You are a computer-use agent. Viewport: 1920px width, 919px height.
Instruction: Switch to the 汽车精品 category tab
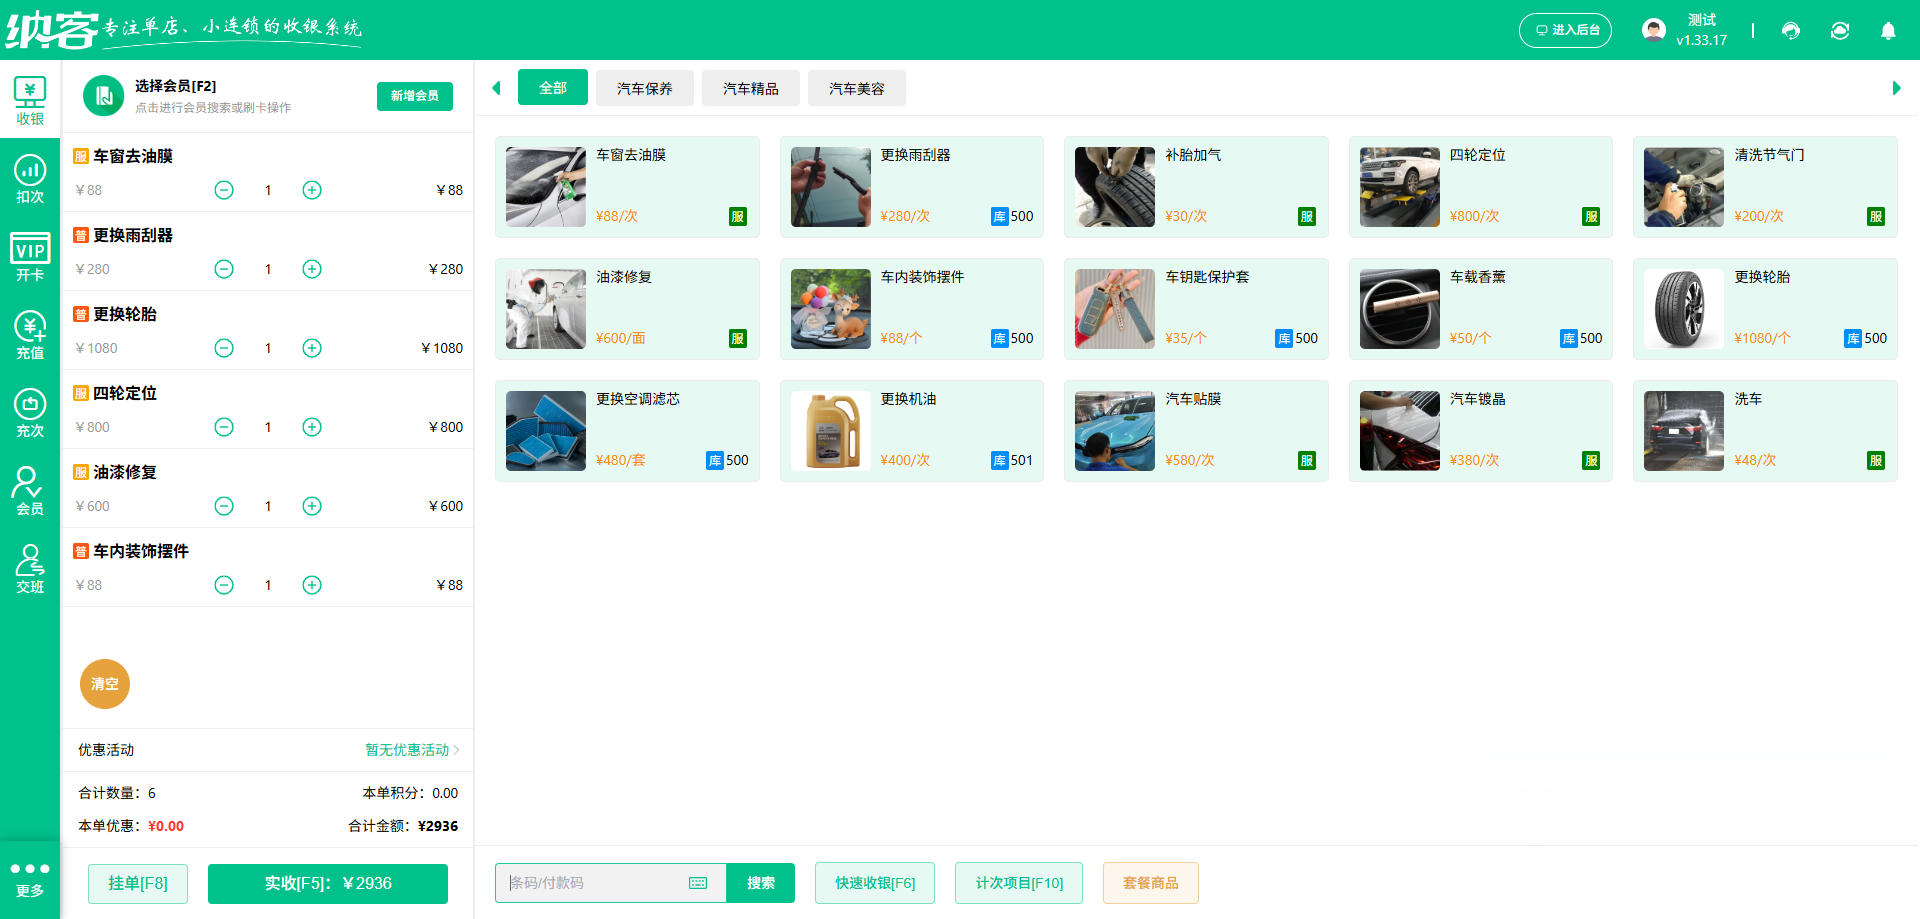click(751, 88)
